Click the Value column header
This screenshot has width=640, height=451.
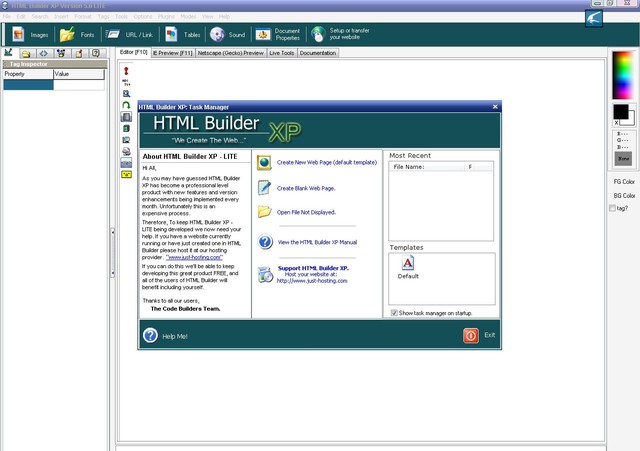point(79,74)
